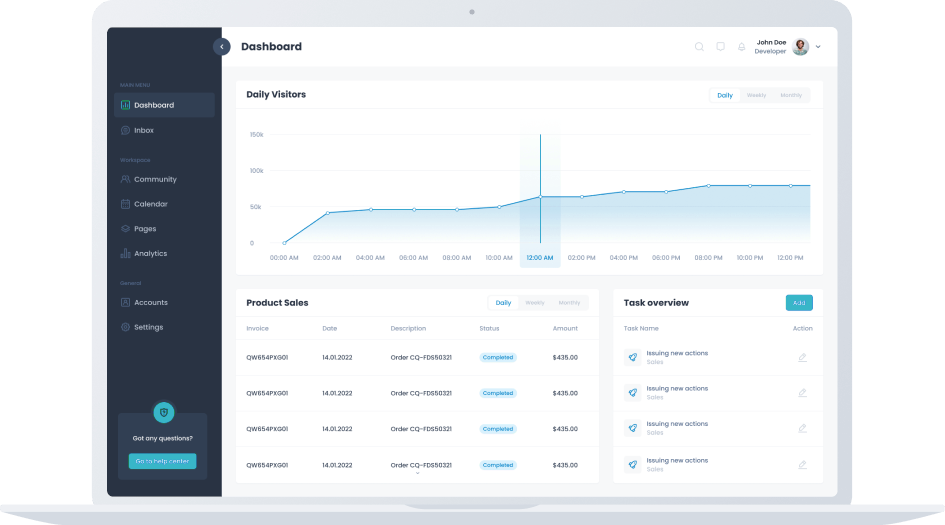
Task: Click the search icon in the header
Action: [699, 46]
